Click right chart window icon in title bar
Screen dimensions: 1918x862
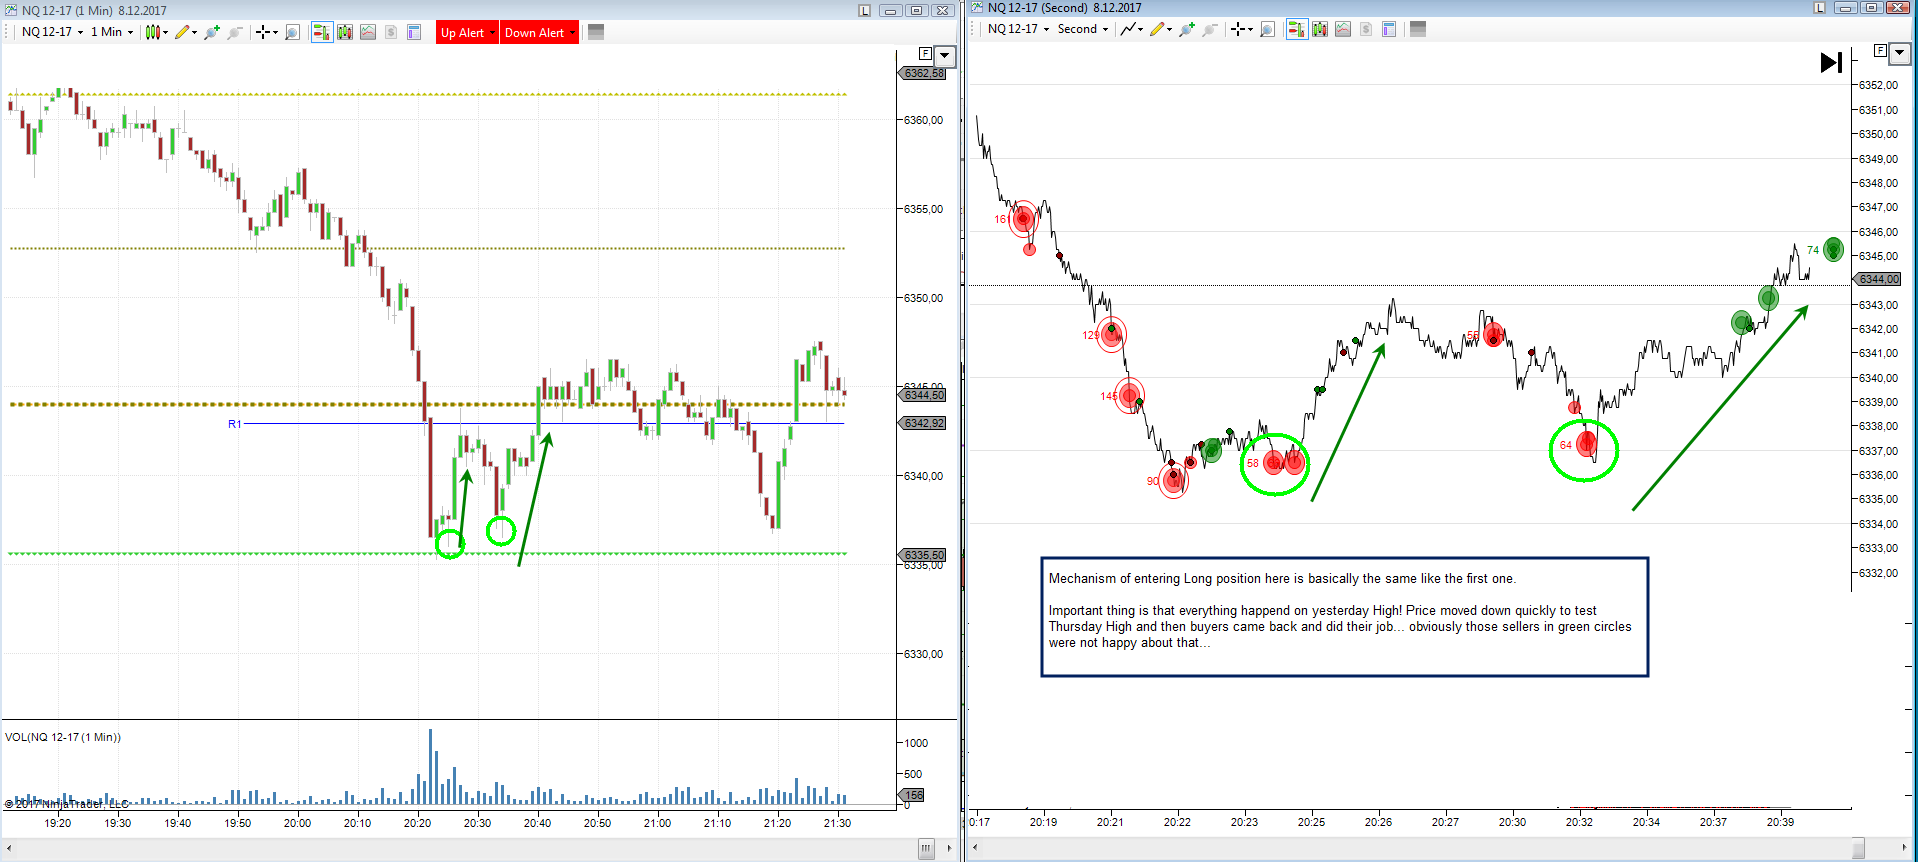978,8
